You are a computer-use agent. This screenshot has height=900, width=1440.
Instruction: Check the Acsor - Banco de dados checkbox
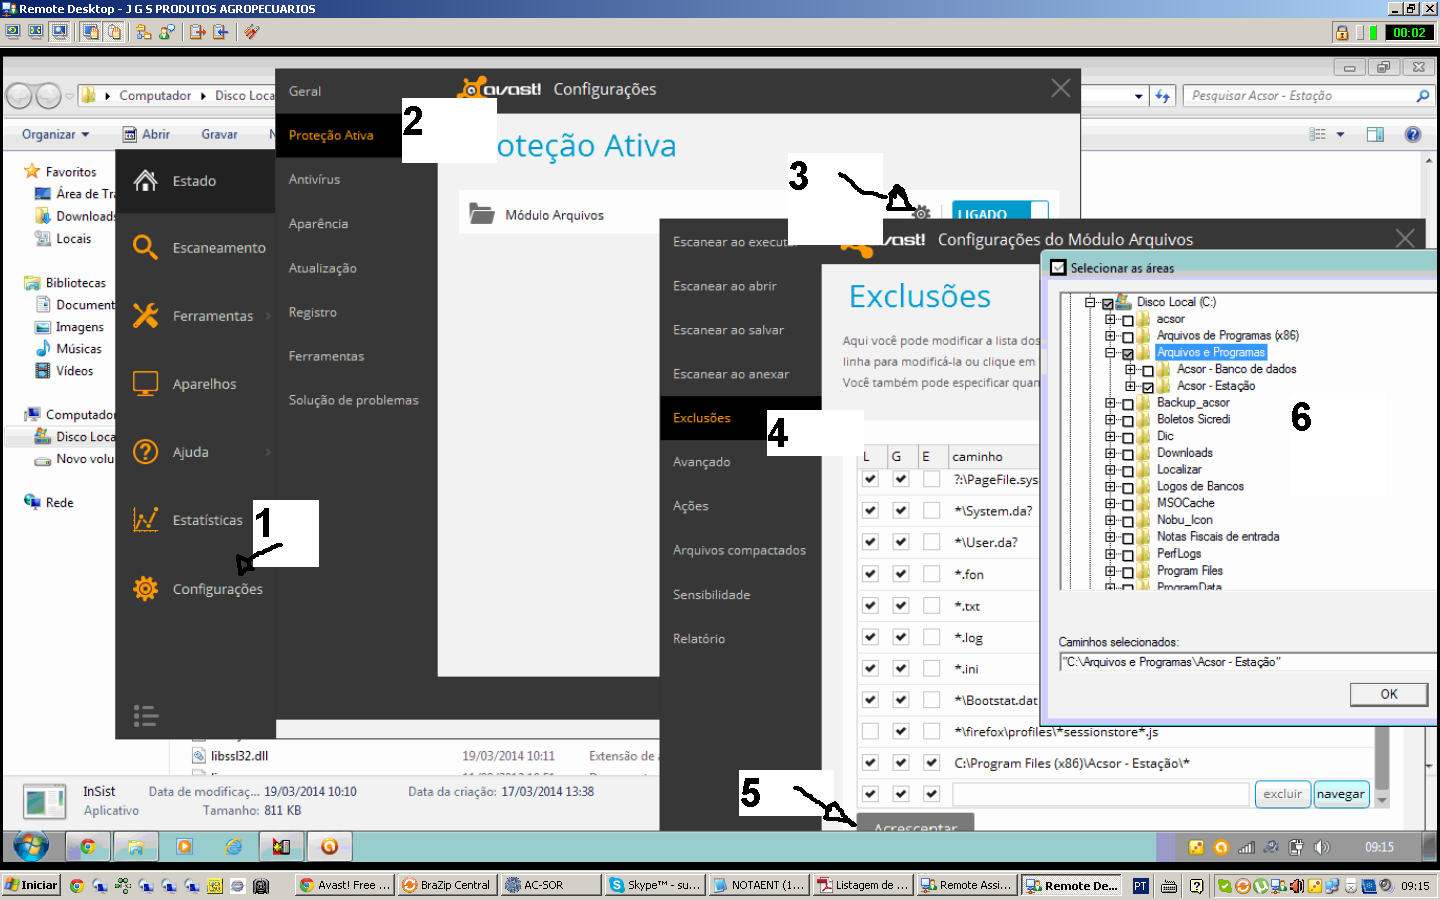[1148, 370]
